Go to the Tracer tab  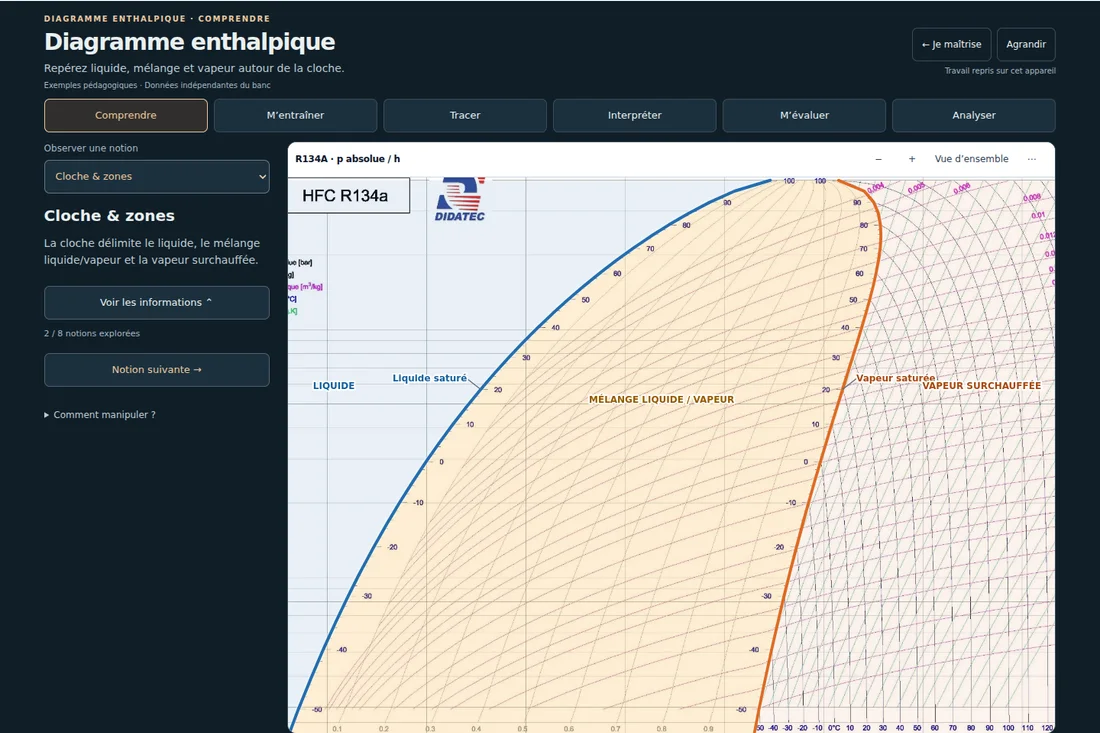pos(465,115)
